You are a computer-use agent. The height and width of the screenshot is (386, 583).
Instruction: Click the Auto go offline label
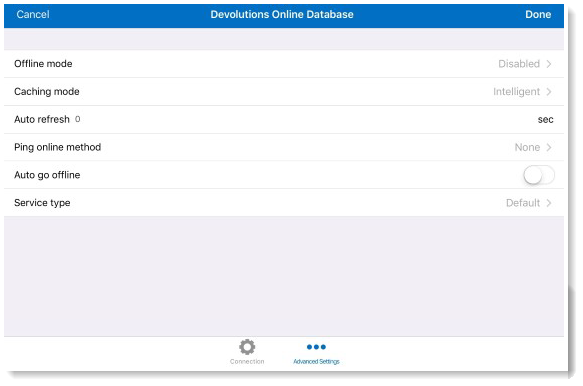pos(47,175)
